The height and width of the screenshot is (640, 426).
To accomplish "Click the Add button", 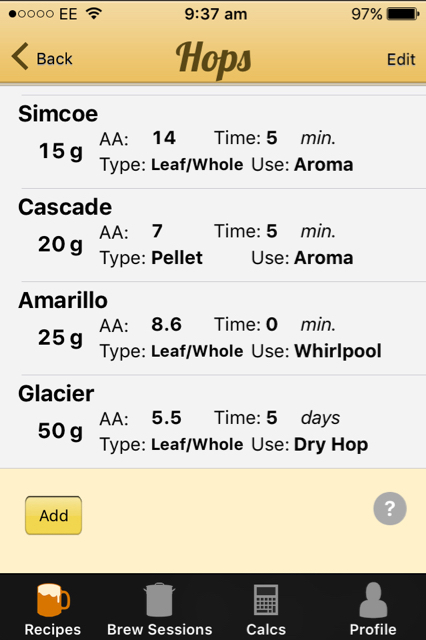I will pyautogui.click(x=53, y=516).
